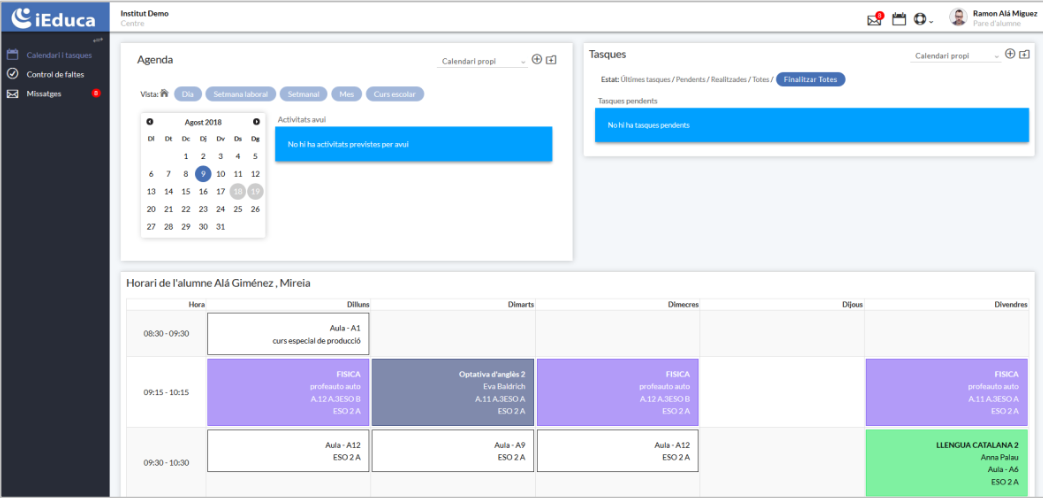Screen dimensions: 1043x498
Task: Go to next month in mini calendar
Action: click(256, 122)
